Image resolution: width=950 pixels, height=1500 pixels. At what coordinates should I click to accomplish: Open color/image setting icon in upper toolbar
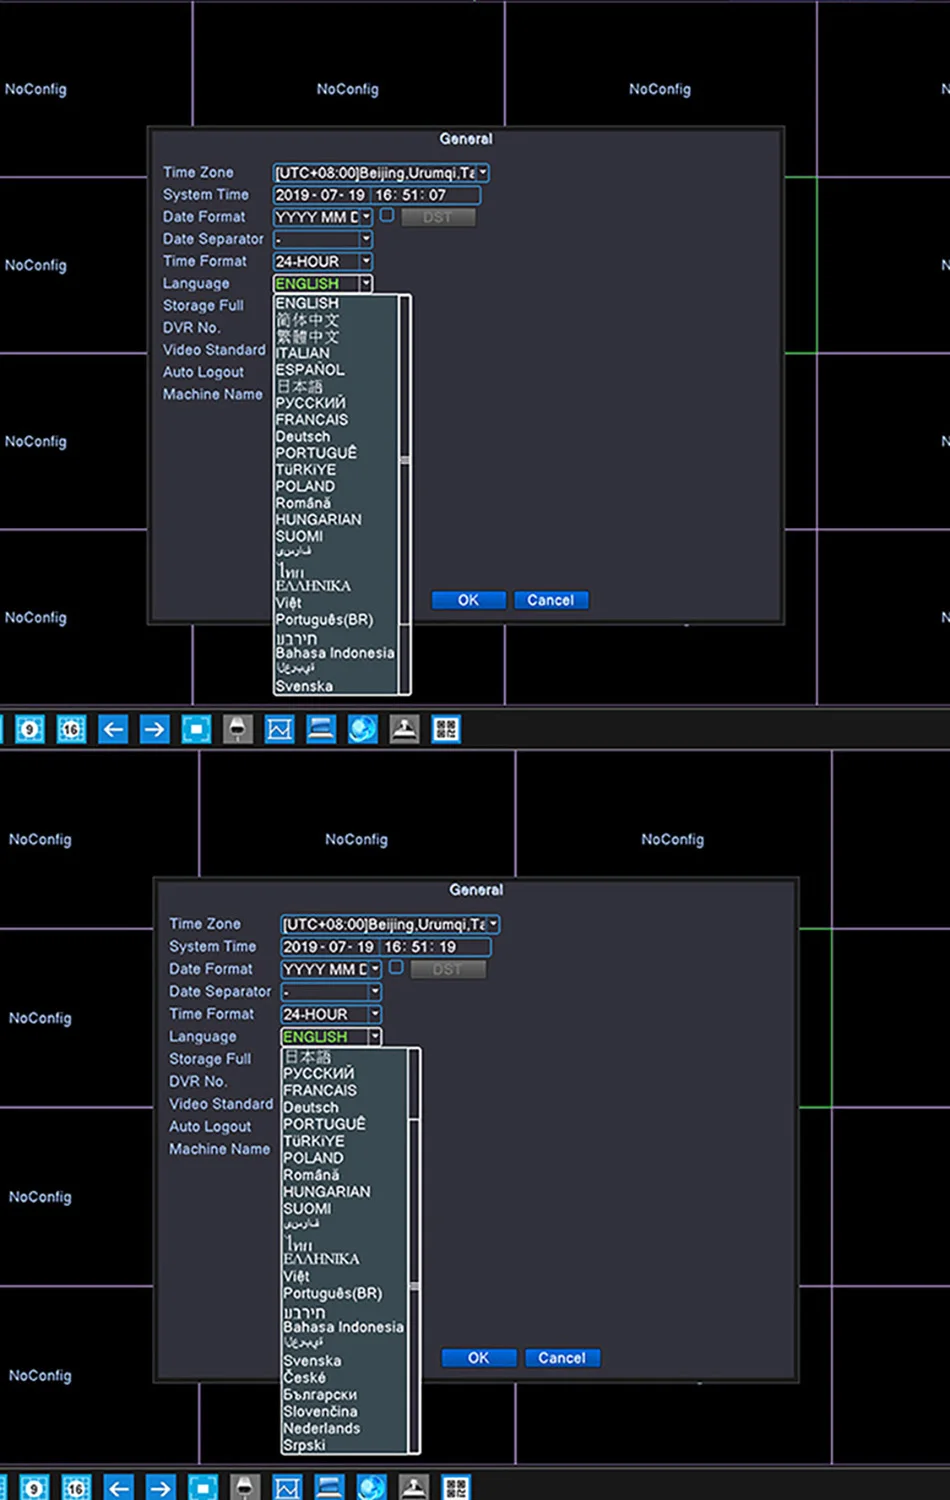(x=279, y=729)
